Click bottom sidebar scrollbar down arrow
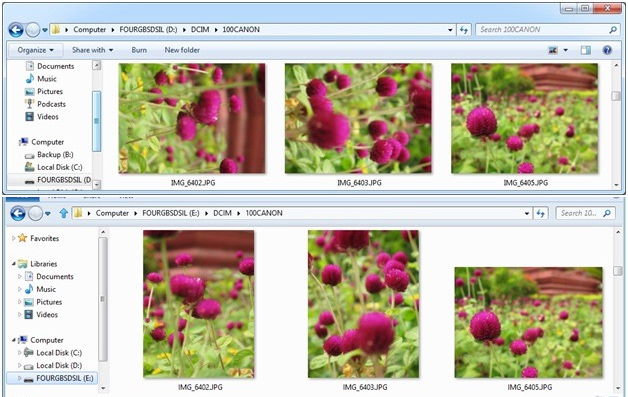628x397 pixels. pyautogui.click(x=103, y=388)
